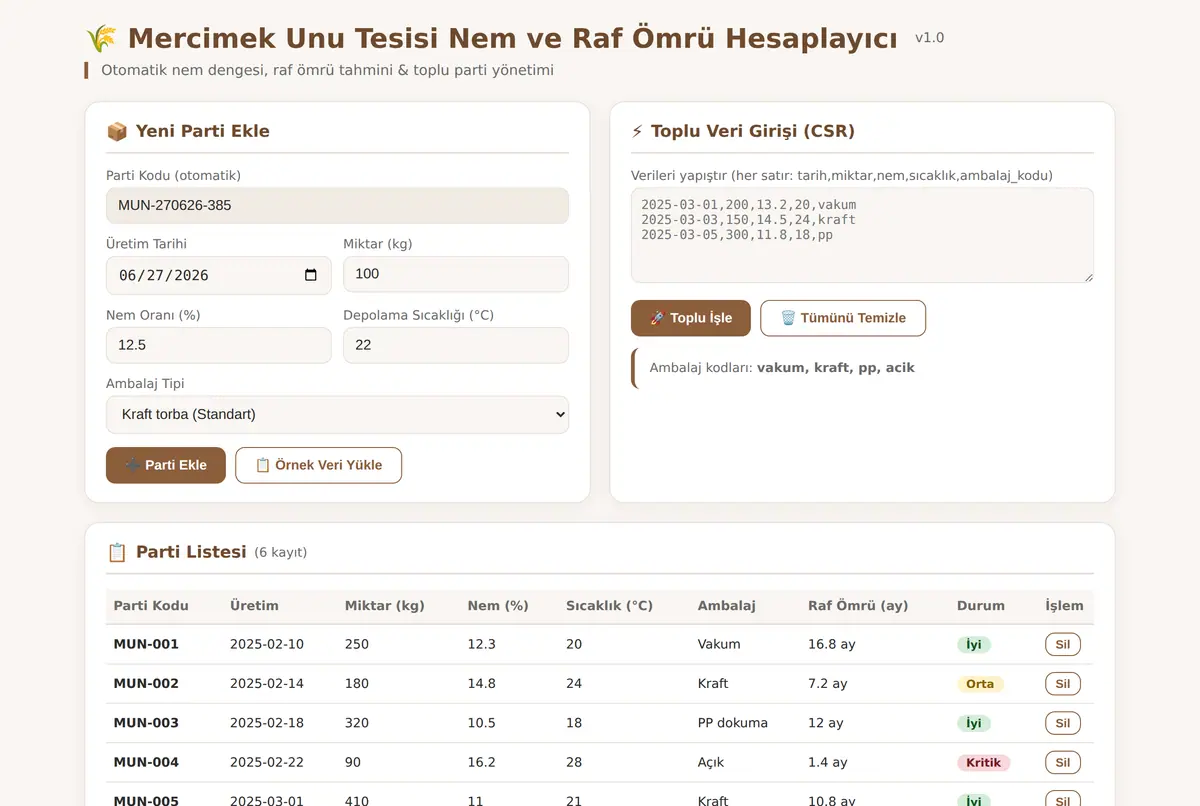Image resolution: width=1200 pixels, height=806 pixels.
Task: Click the Miktar (kg) column header
Action: point(385,606)
